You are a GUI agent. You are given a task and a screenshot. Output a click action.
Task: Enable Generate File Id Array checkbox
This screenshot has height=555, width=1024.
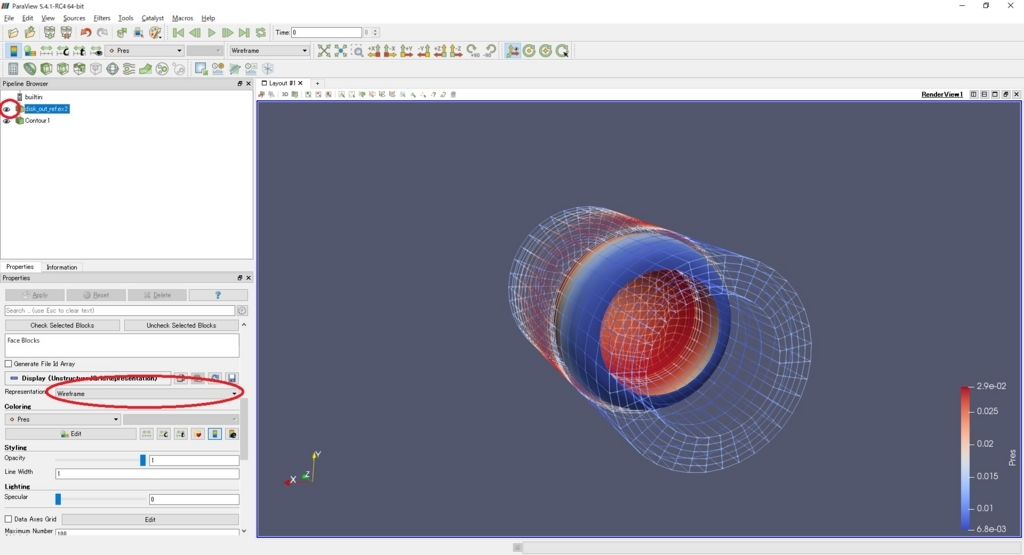[8, 364]
